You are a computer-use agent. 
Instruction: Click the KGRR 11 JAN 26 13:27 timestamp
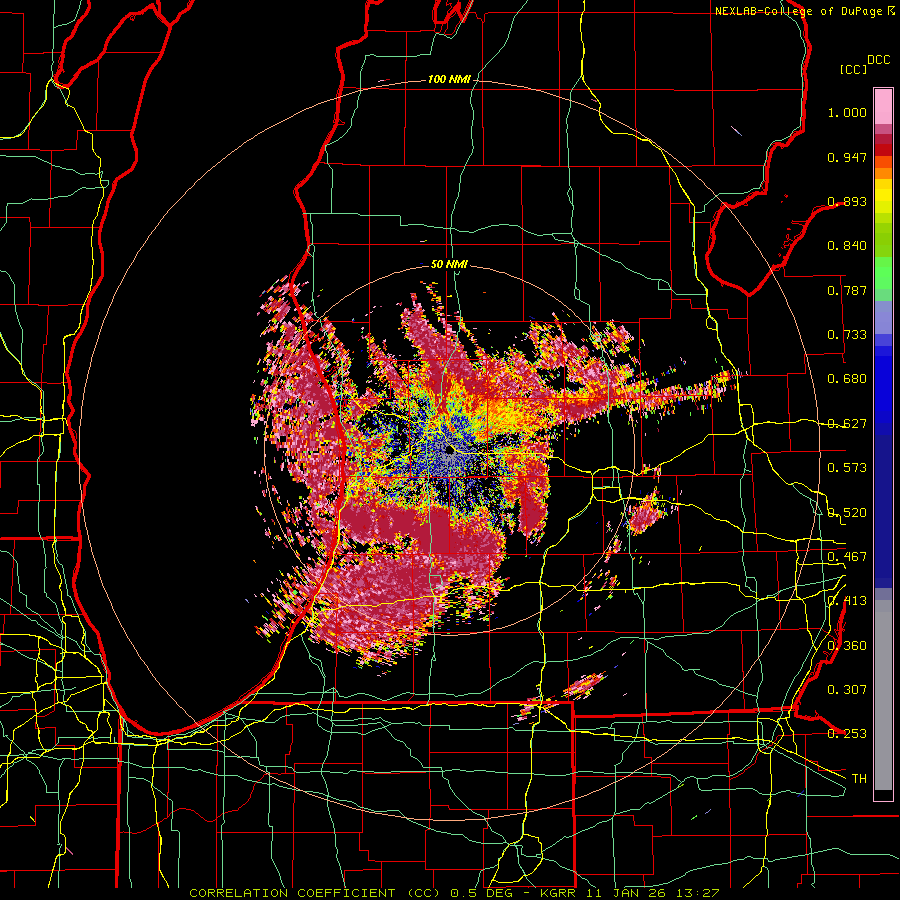pyautogui.click(x=630, y=893)
